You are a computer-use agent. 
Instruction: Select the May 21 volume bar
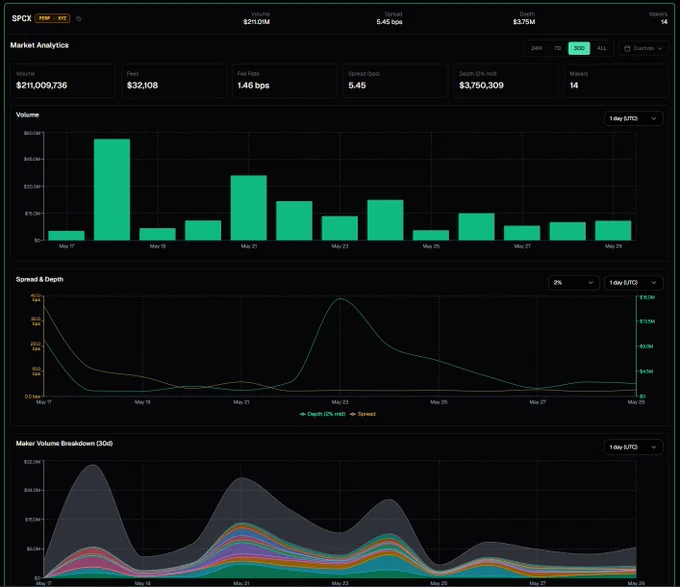click(248, 208)
